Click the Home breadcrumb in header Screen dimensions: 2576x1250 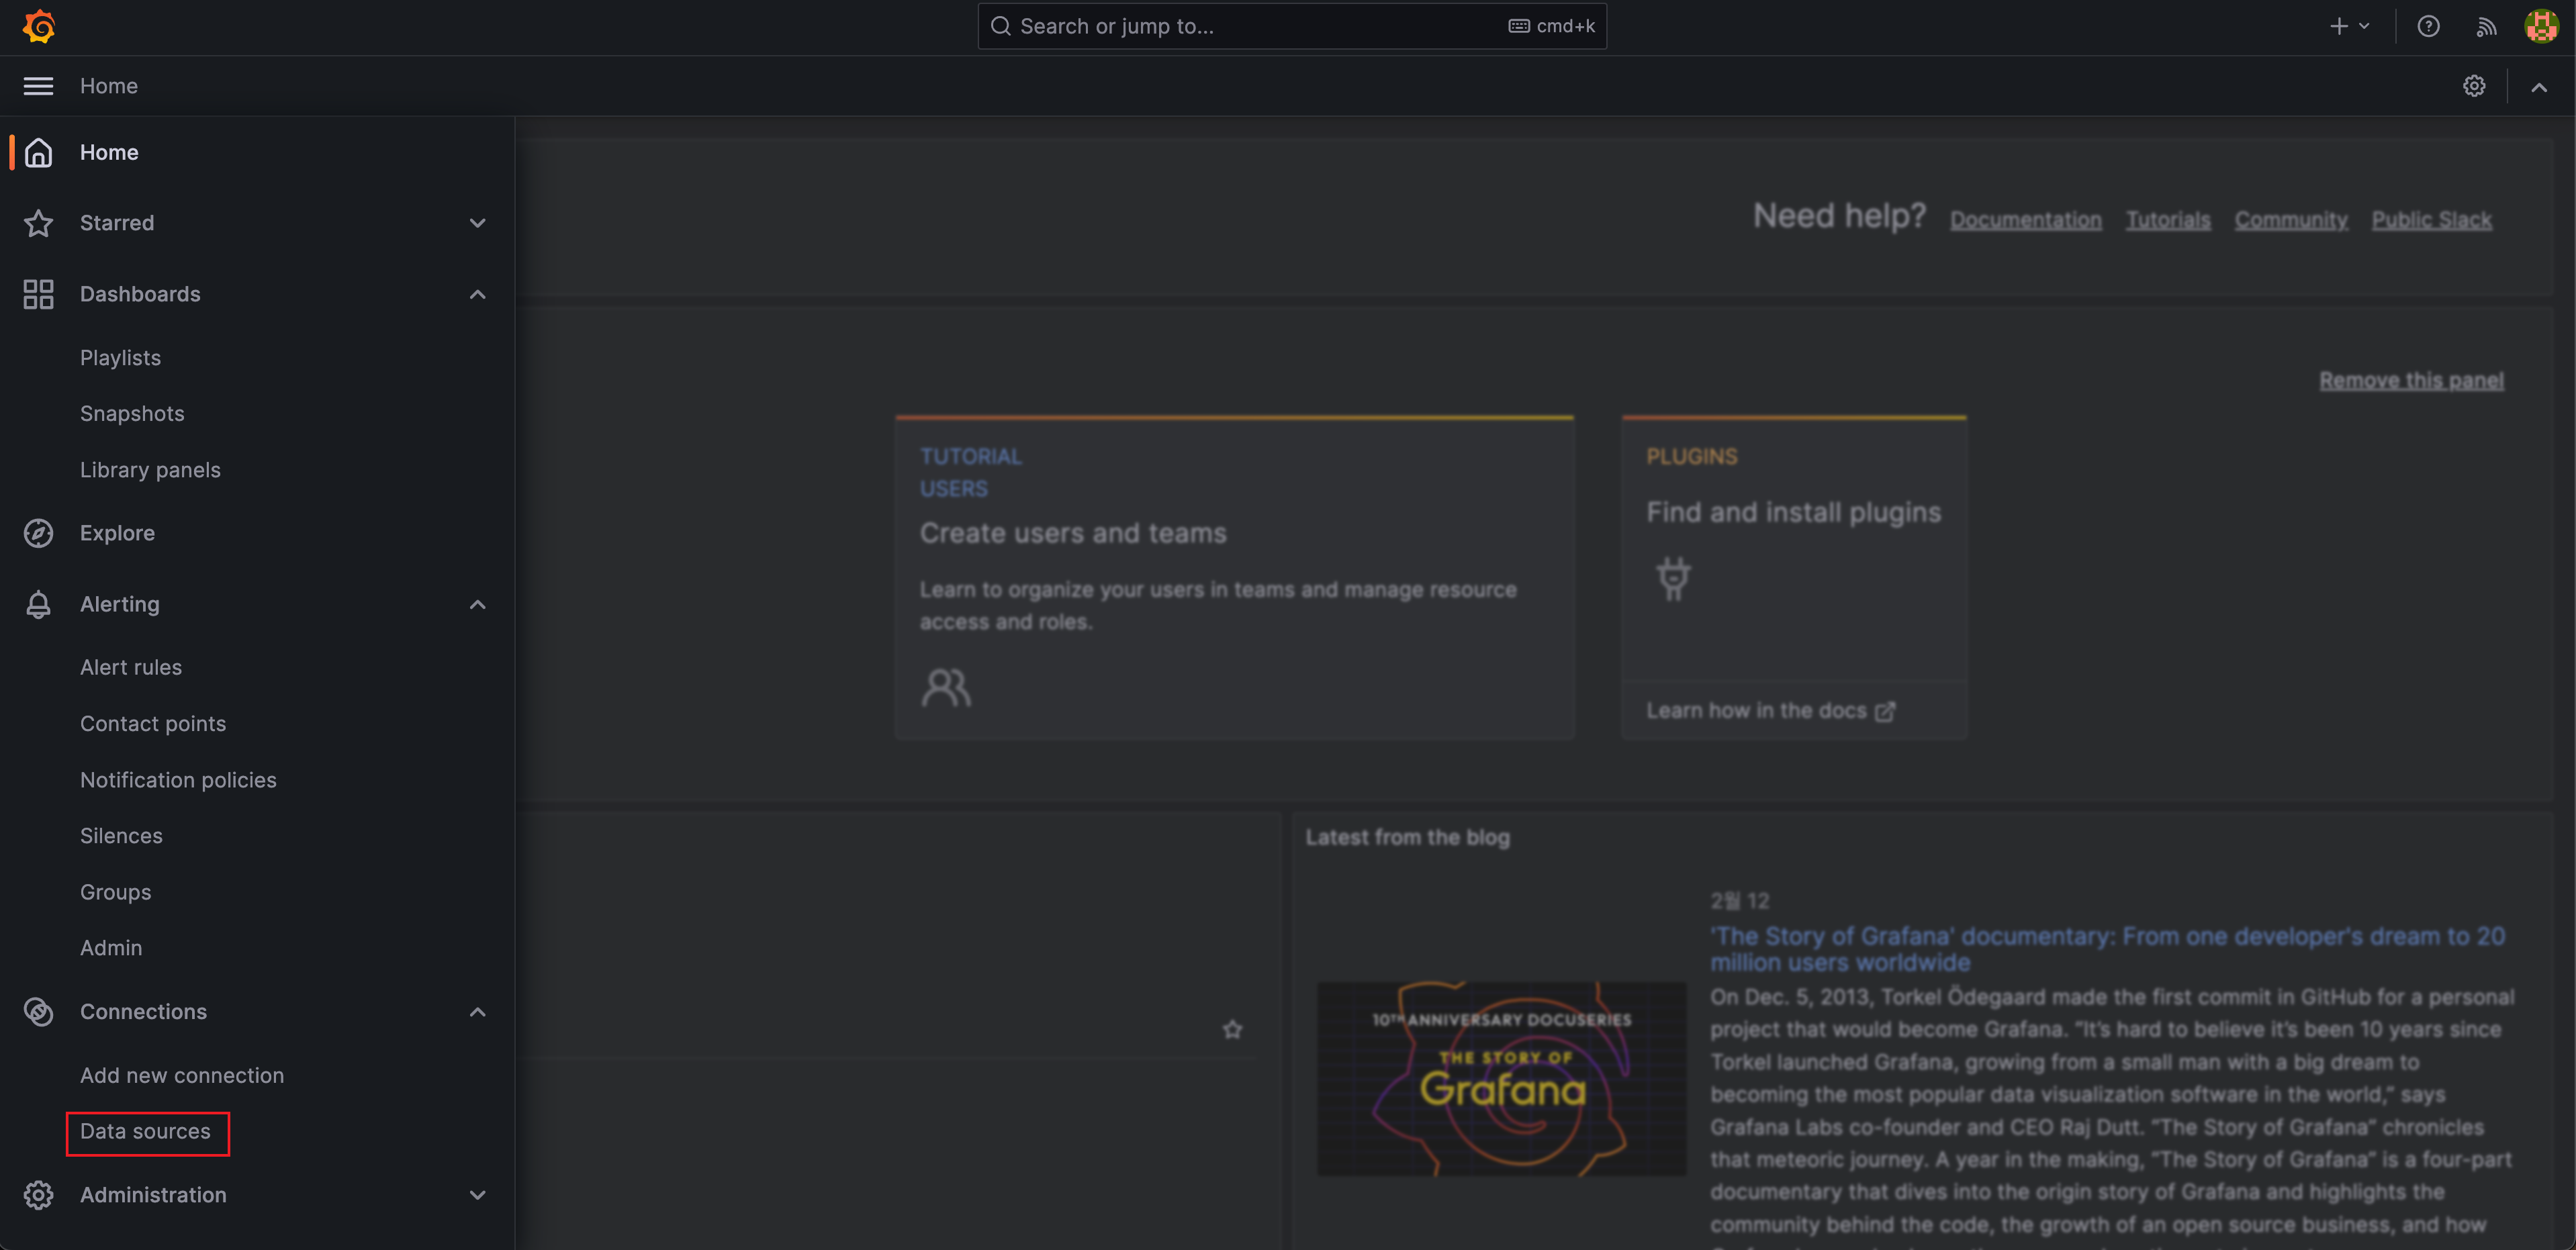(109, 86)
